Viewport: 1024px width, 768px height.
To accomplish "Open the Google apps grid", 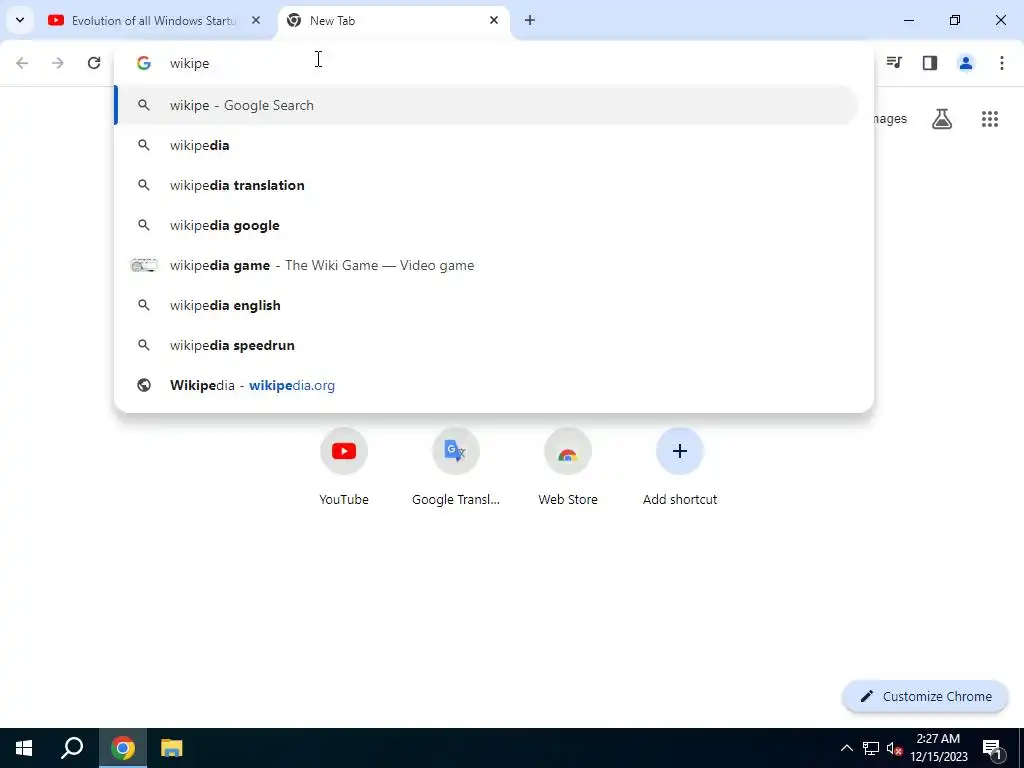I will coord(990,119).
